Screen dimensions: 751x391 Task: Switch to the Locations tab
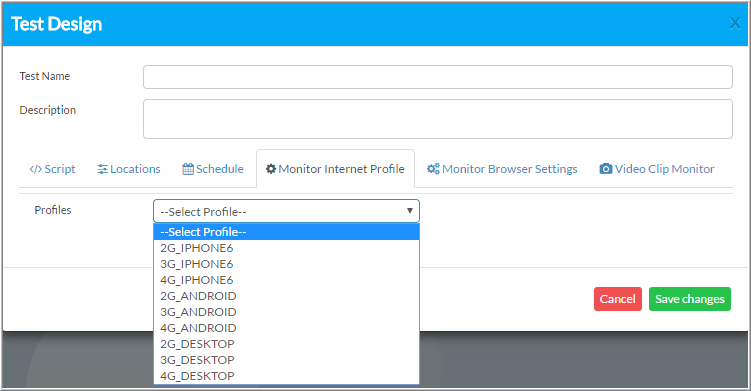[128, 169]
